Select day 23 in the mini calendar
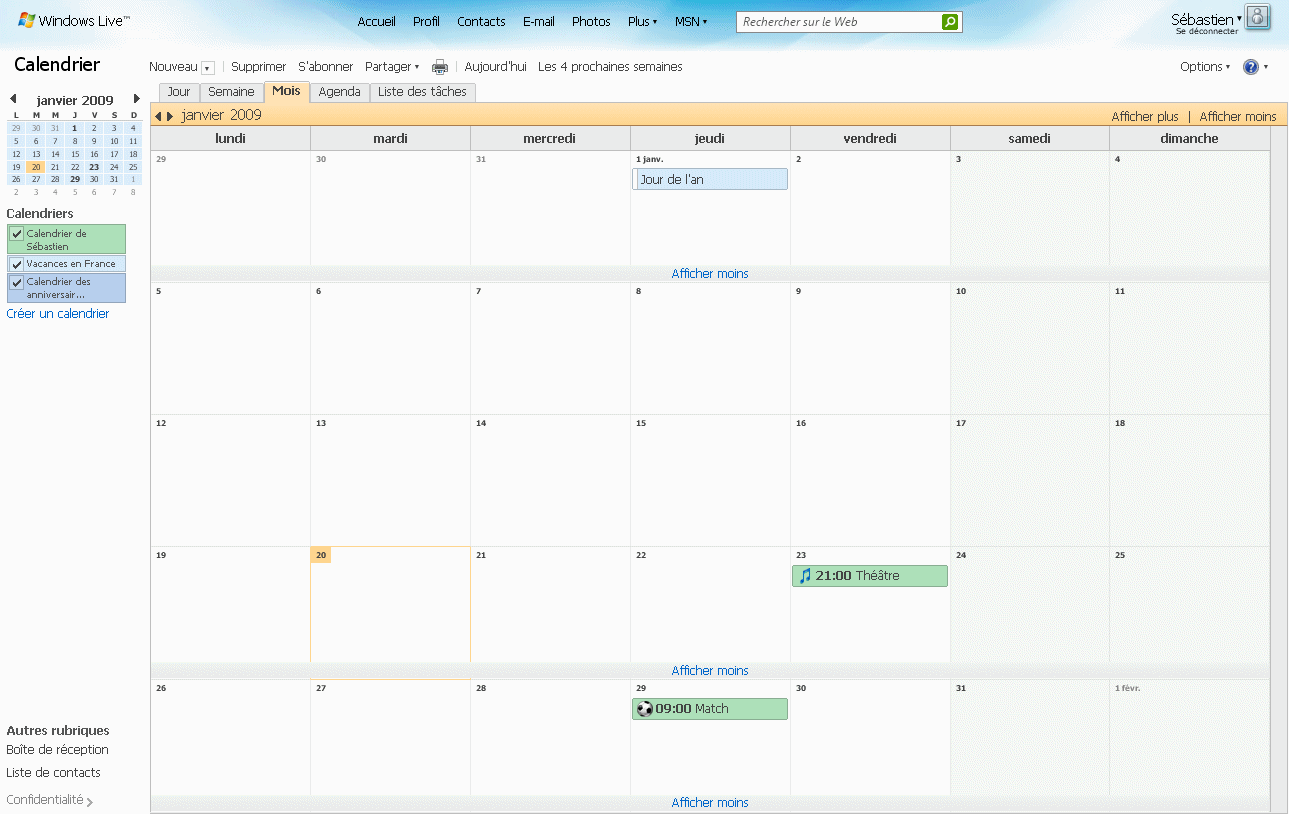Image resolution: width=1289 pixels, height=814 pixels. click(x=94, y=167)
